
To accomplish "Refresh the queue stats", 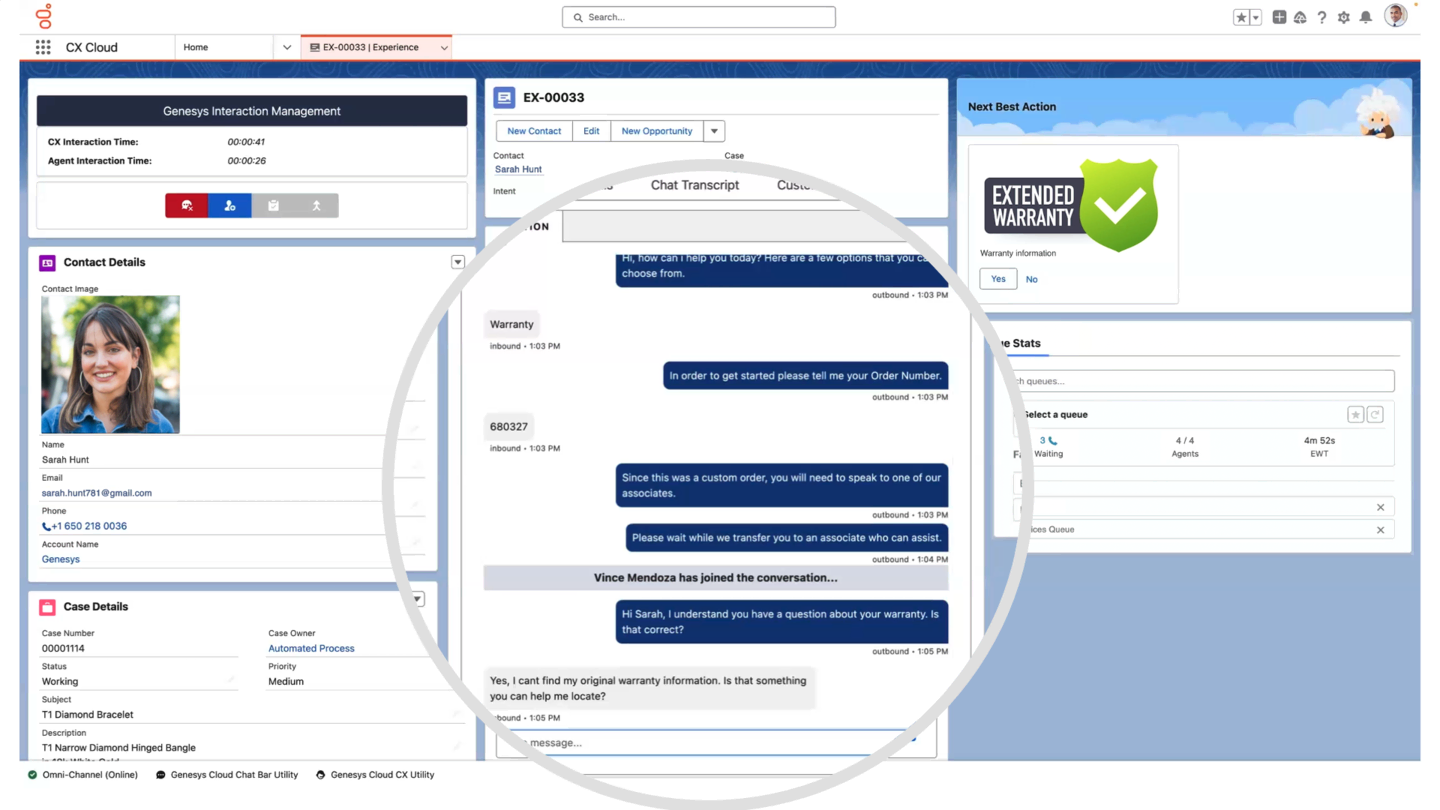I will tap(1375, 415).
